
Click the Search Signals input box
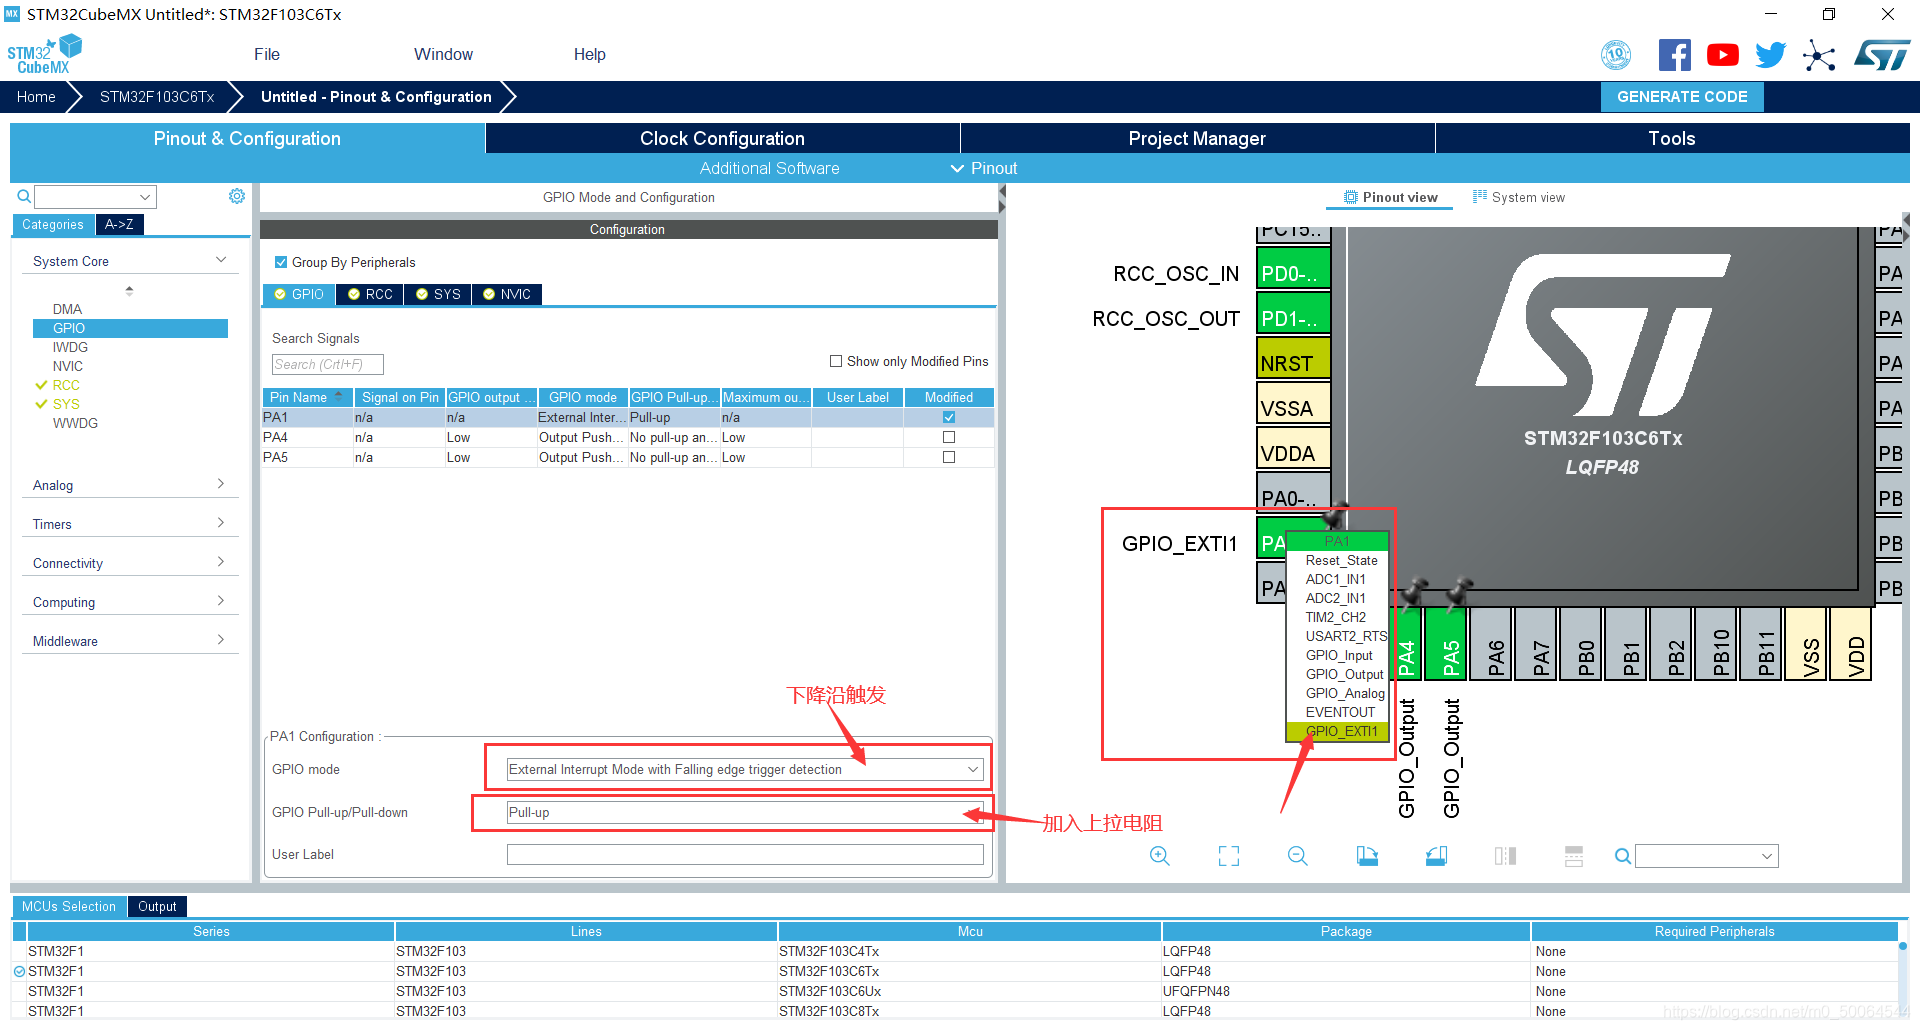click(x=327, y=364)
